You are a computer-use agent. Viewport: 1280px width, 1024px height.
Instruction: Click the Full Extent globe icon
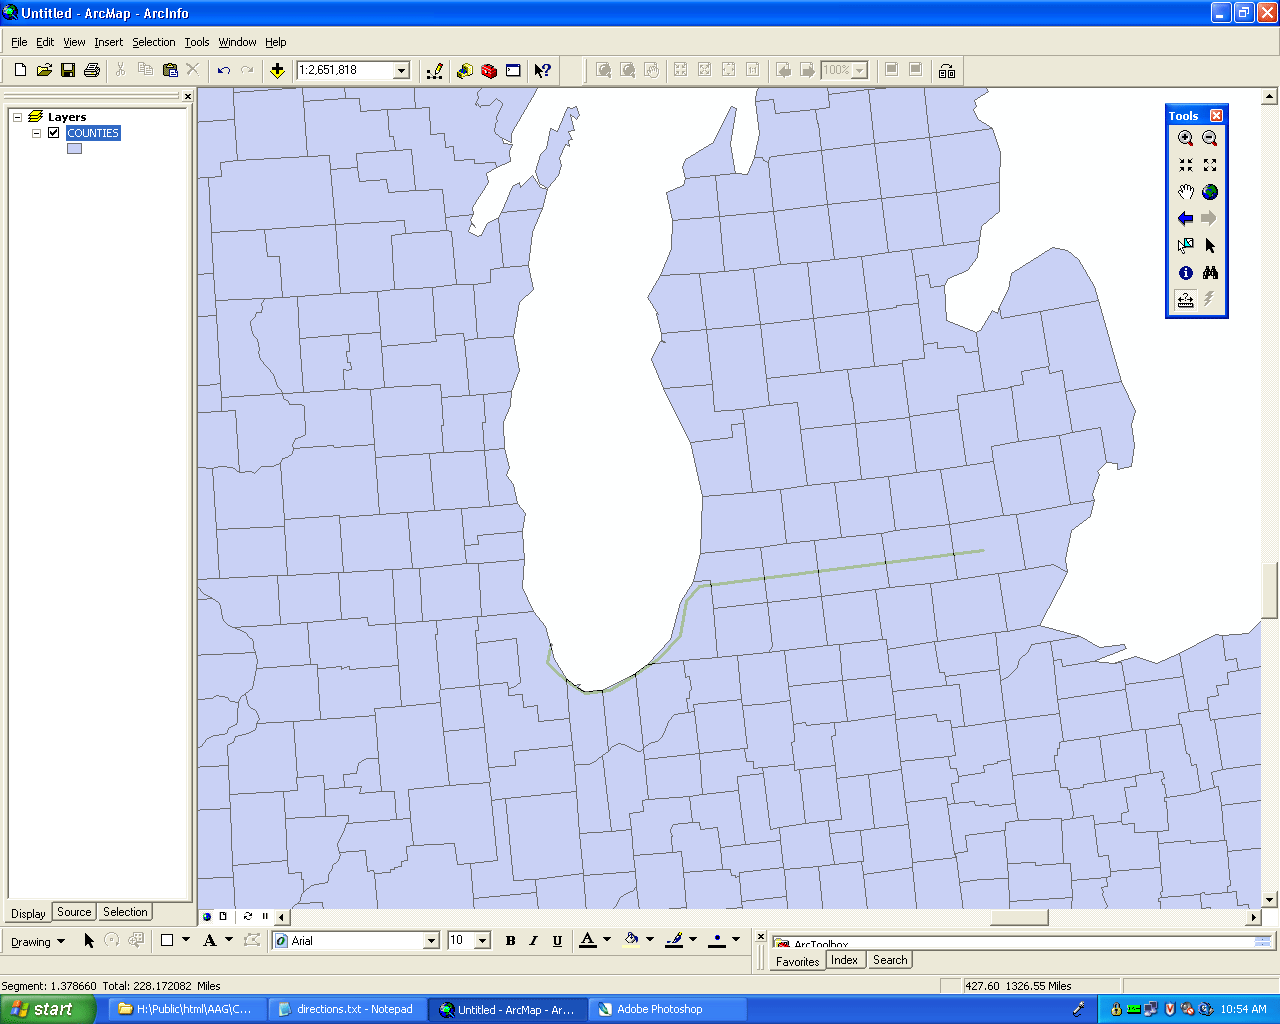[1210, 192]
